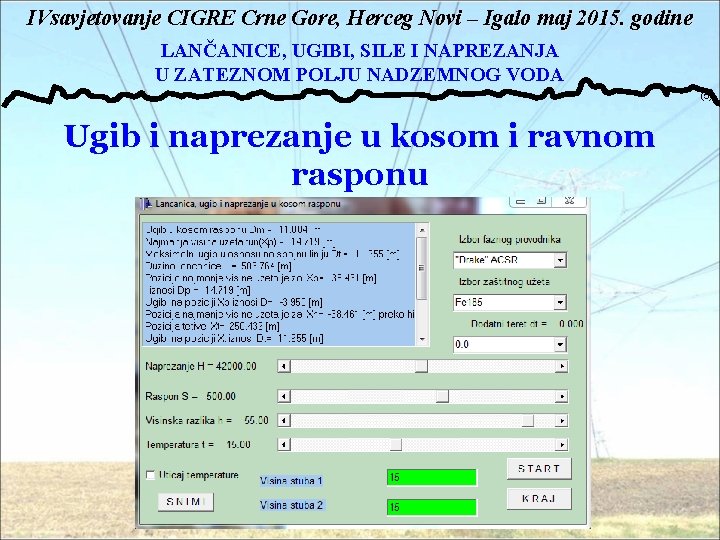
Task: Maximize the Lancanica window
Action: click(541, 201)
